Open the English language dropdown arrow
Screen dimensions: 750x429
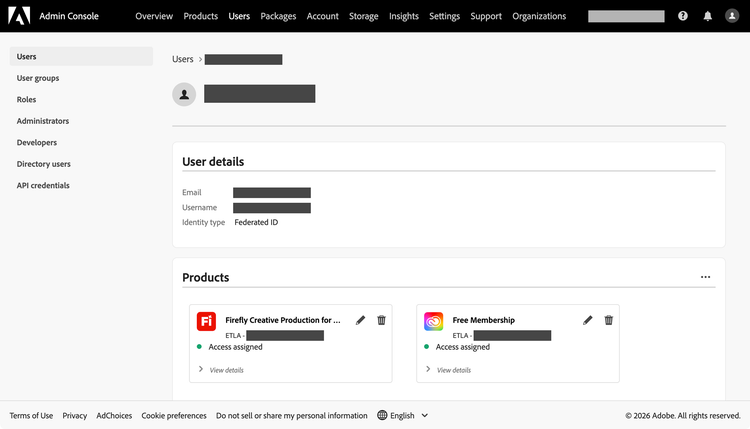(424, 416)
